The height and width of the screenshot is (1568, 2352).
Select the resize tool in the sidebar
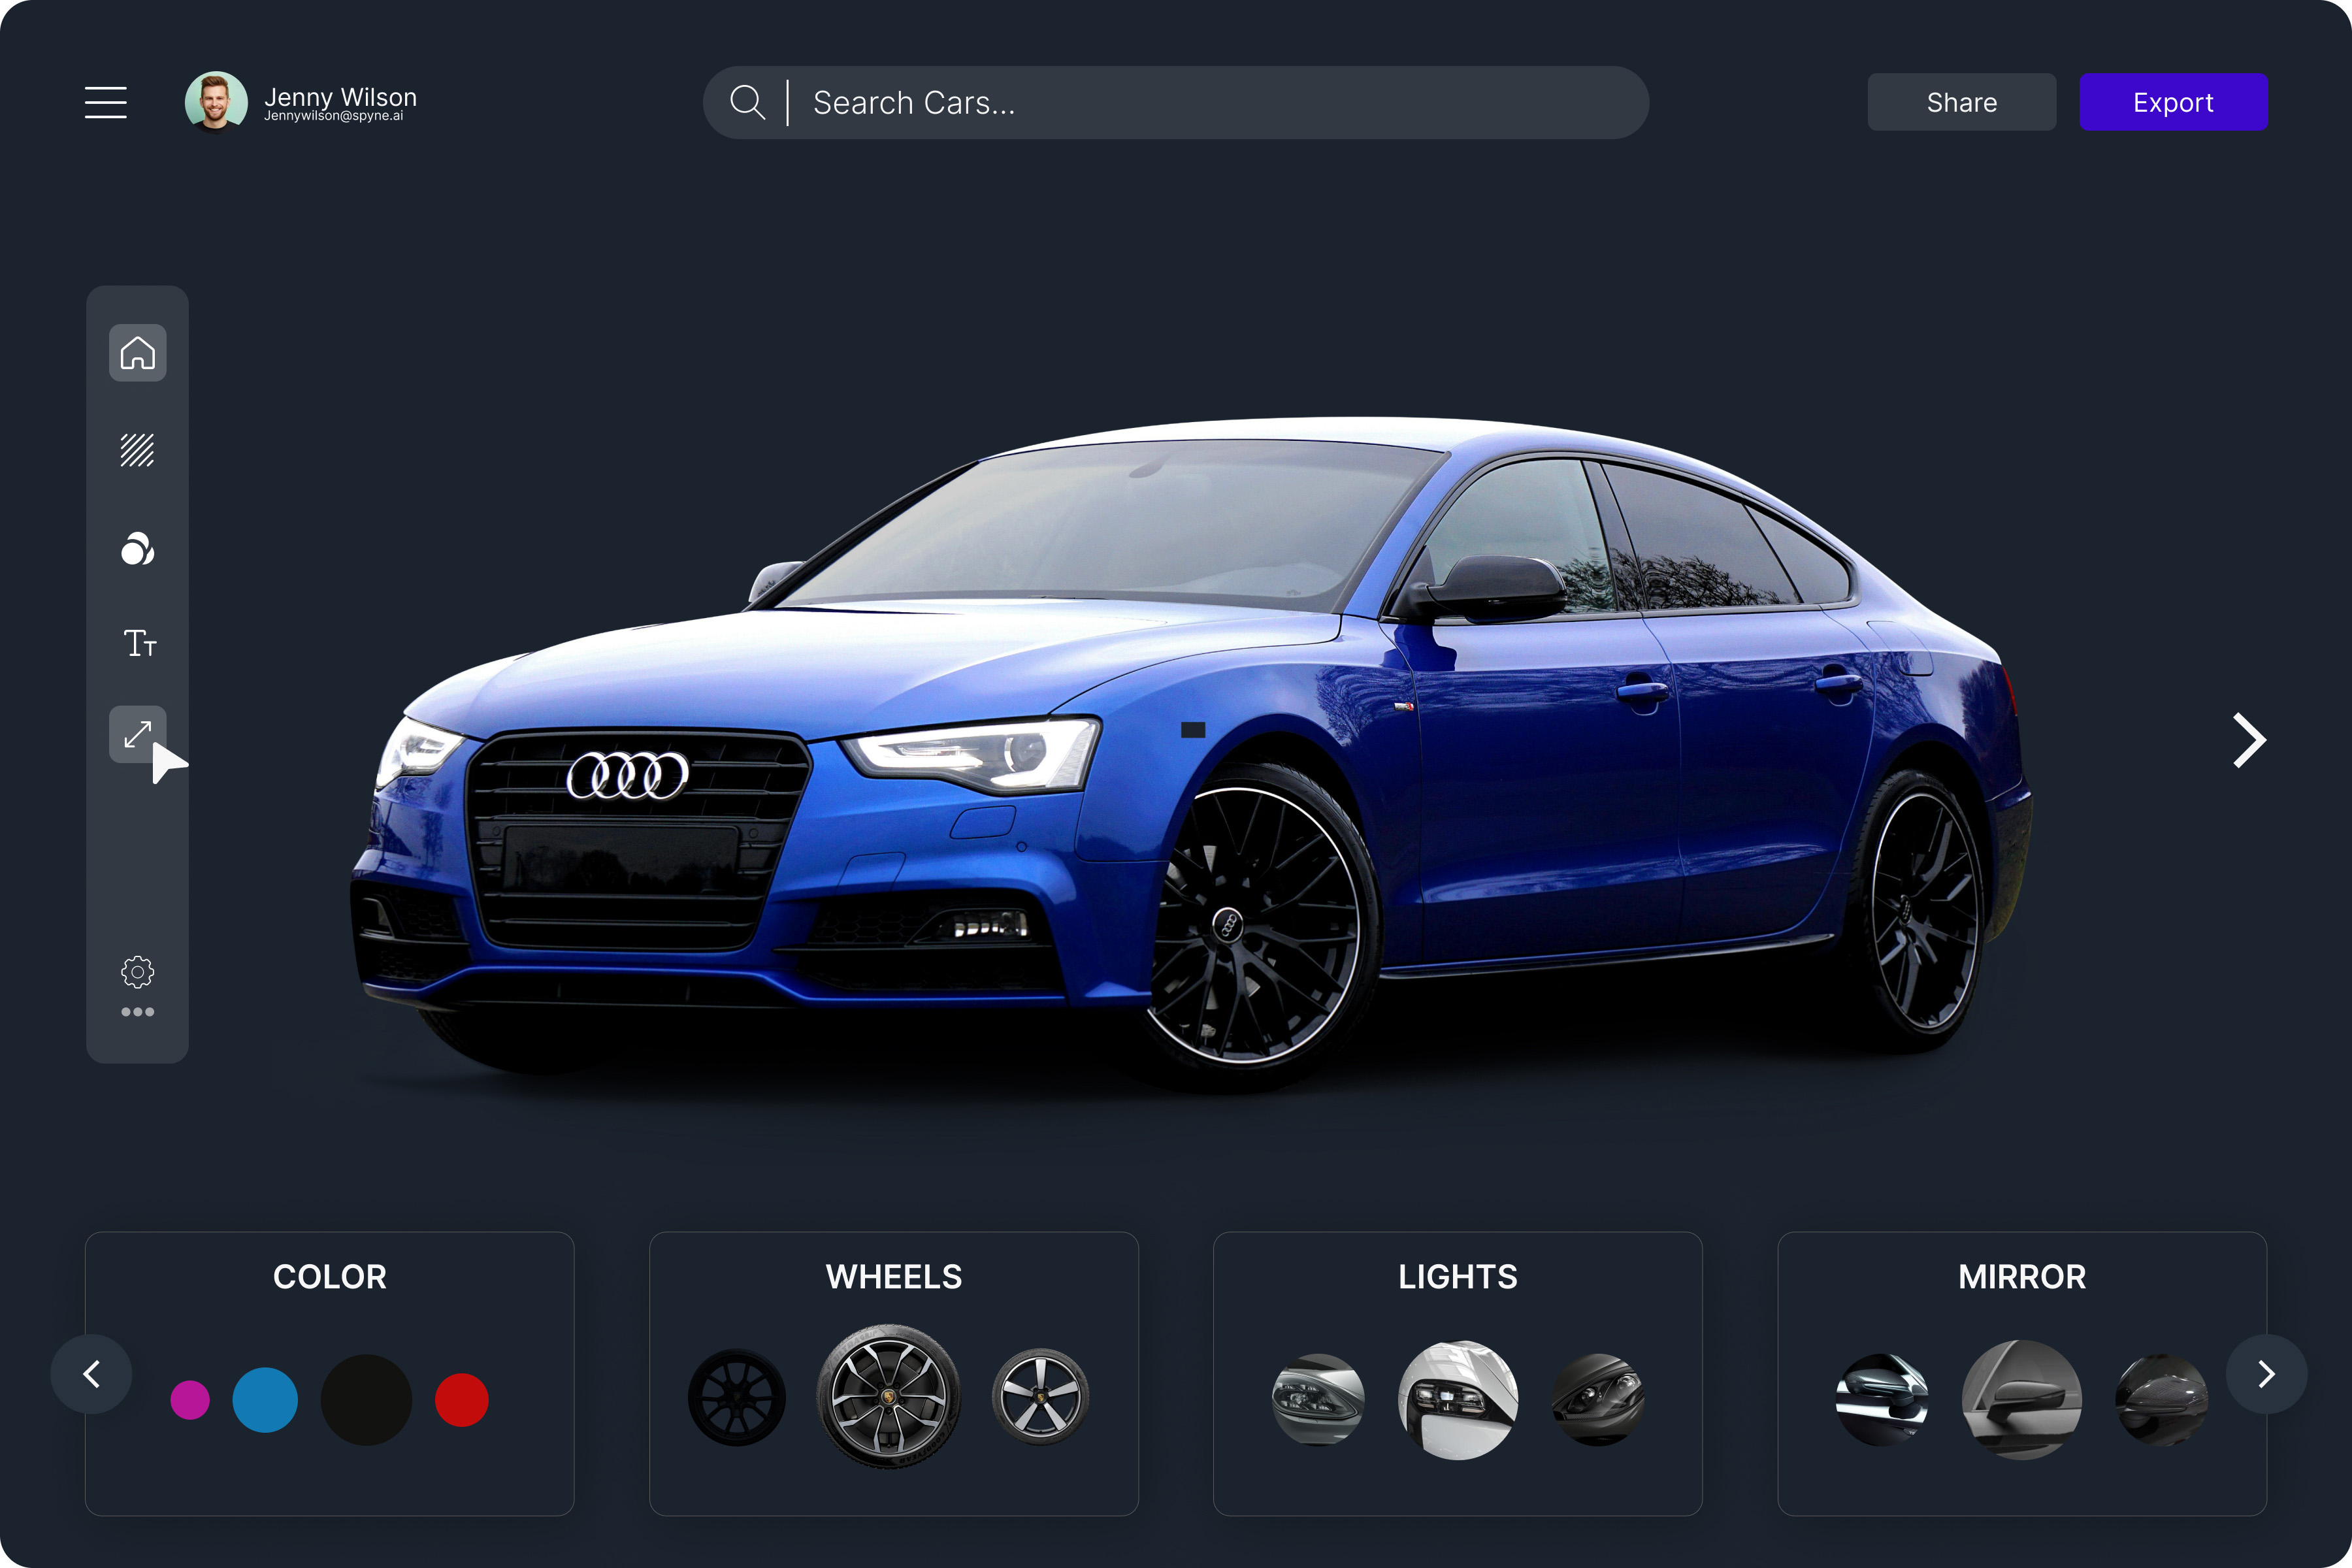(x=137, y=735)
